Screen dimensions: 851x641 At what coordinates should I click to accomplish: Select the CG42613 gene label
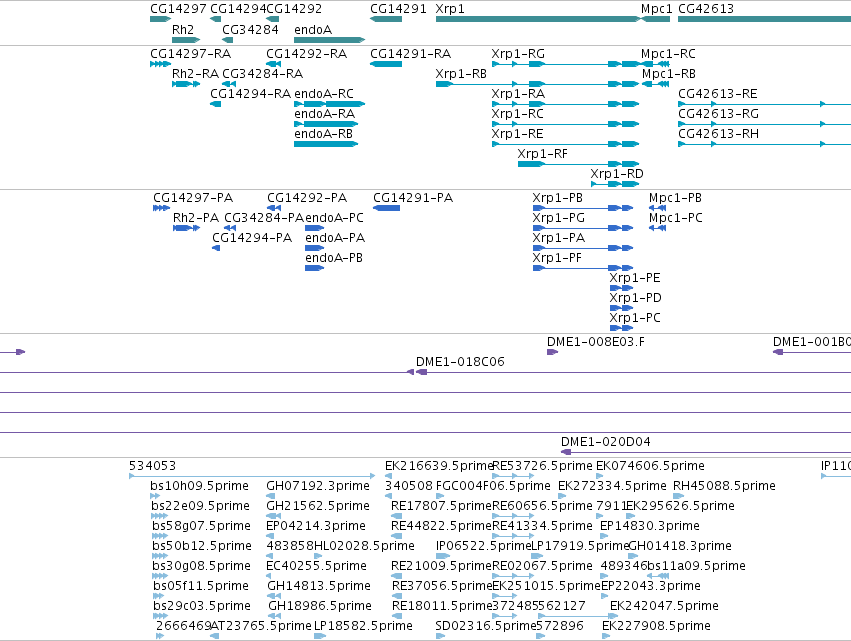[x=706, y=9]
